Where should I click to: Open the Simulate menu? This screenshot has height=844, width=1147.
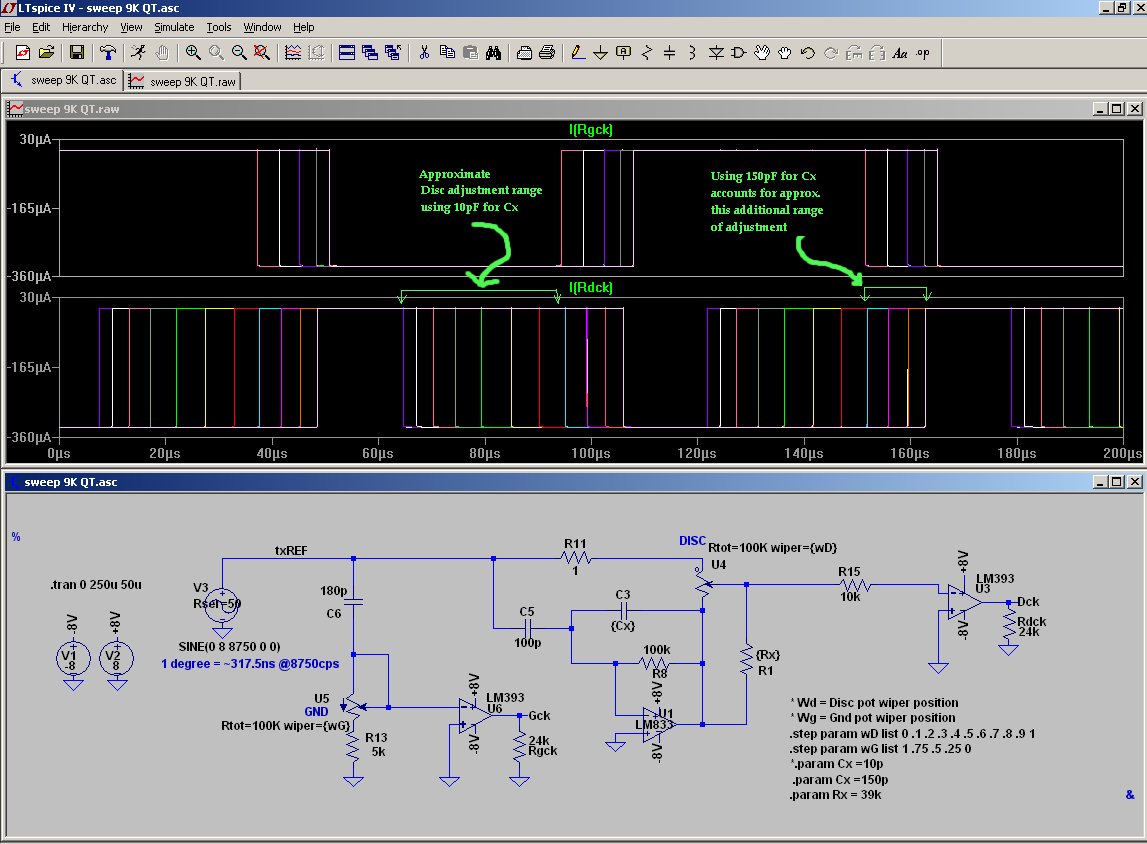(x=174, y=27)
